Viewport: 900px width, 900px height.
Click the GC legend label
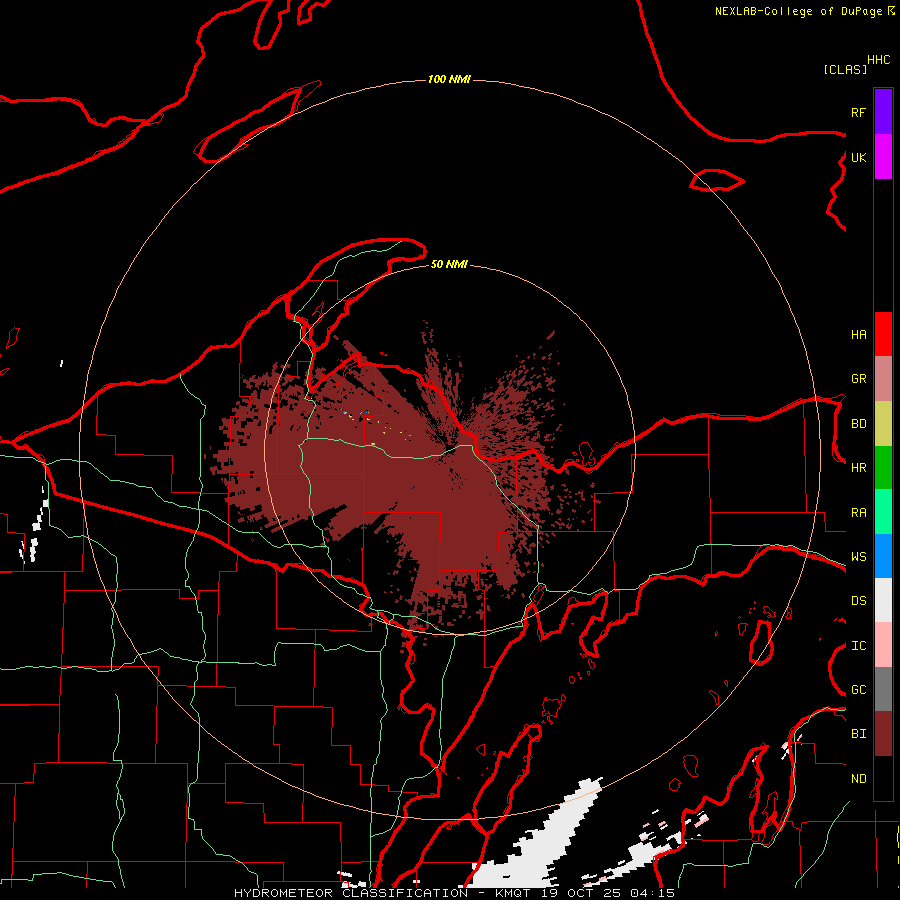click(858, 690)
